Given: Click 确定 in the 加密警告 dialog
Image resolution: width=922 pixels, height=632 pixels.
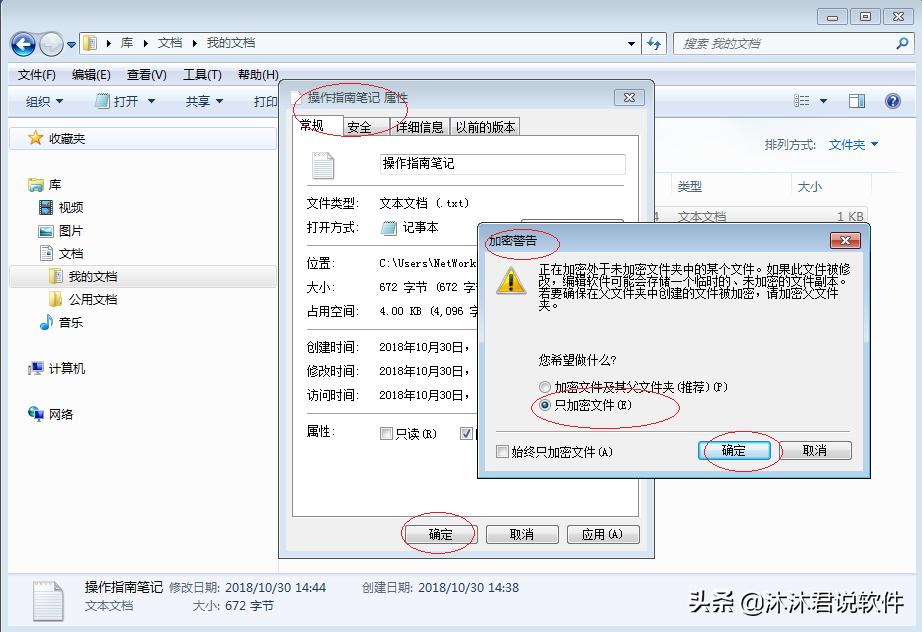Looking at the screenshot, I should coord(737,450).
